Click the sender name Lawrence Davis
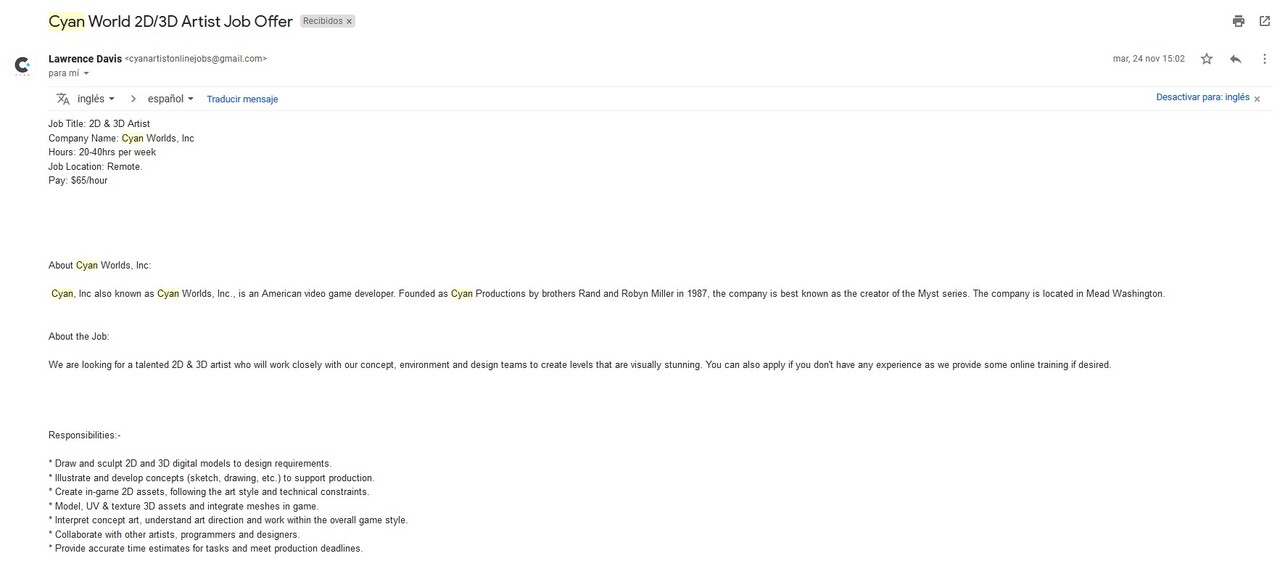Image resolution: width=1280 pixels, height=577 pixels. pyautogui.click(x=85, y=59)
